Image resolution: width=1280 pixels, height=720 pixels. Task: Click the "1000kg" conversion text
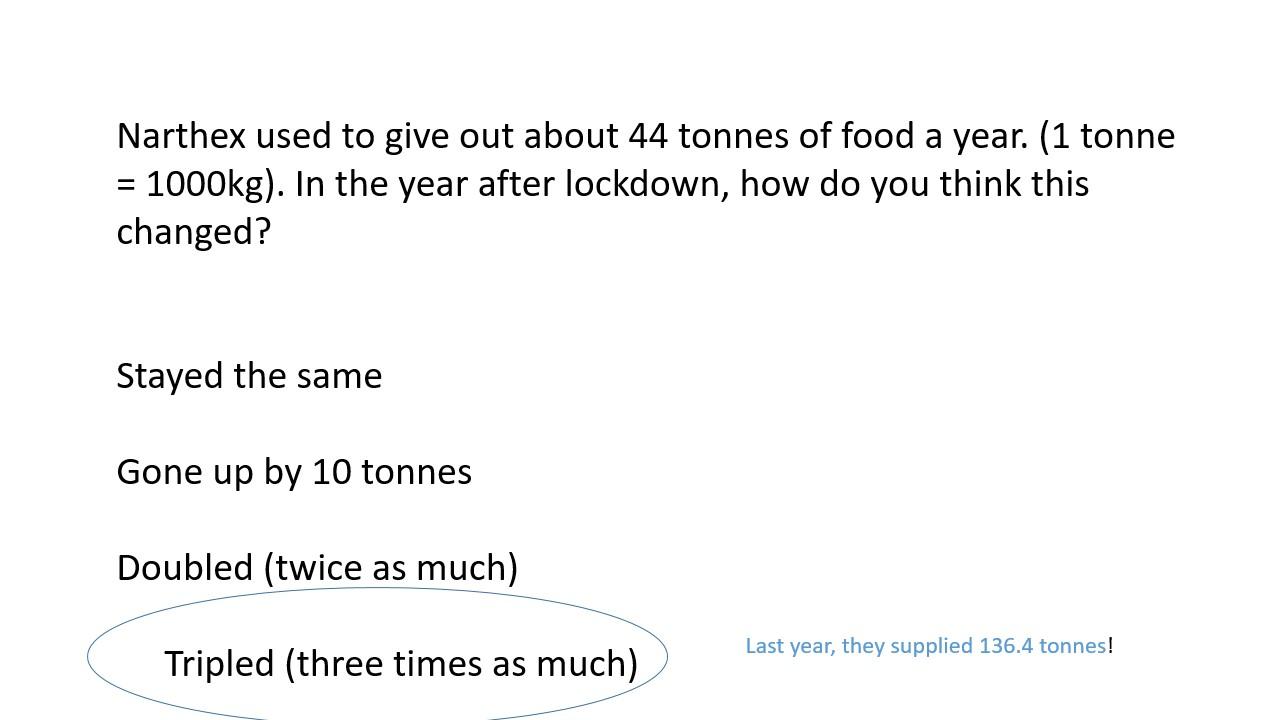[209, 184]
